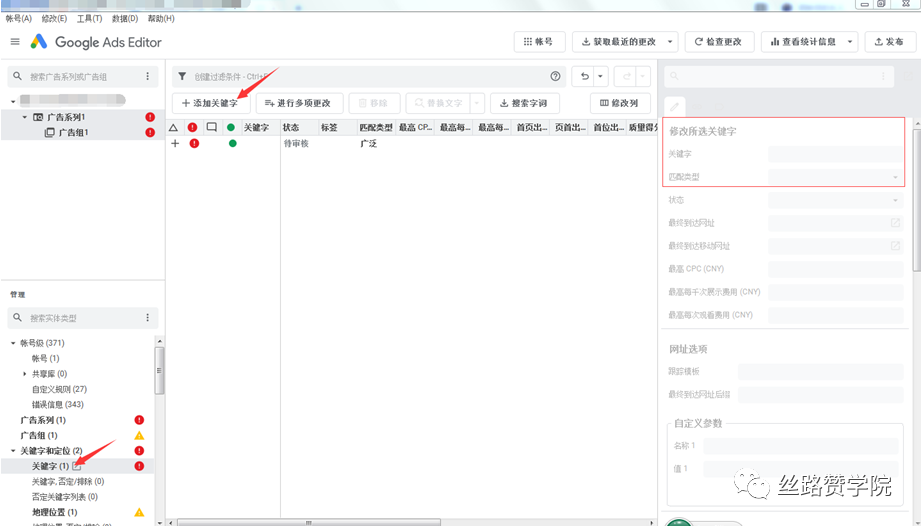Image resolution: width=921 pixels, height=526 pixels.
Task: Click 添加关键字 button
Action: (211, 103)
